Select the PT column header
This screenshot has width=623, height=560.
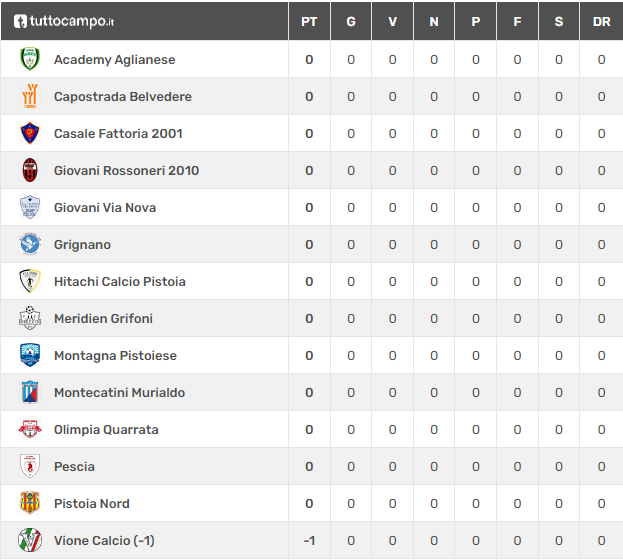[309, 21]
